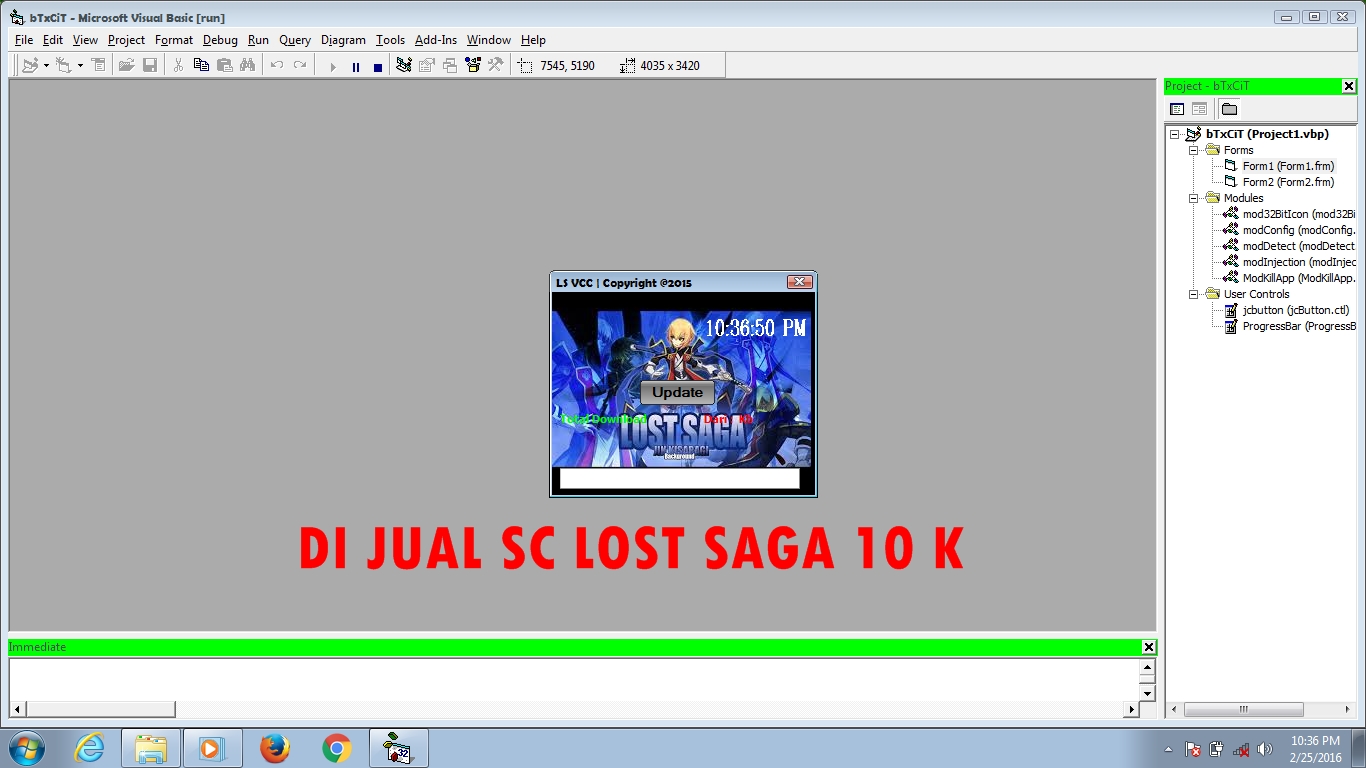1366x768 pixels.
Task: Click the Start run arrow
Action: click(x=333, y=67)
